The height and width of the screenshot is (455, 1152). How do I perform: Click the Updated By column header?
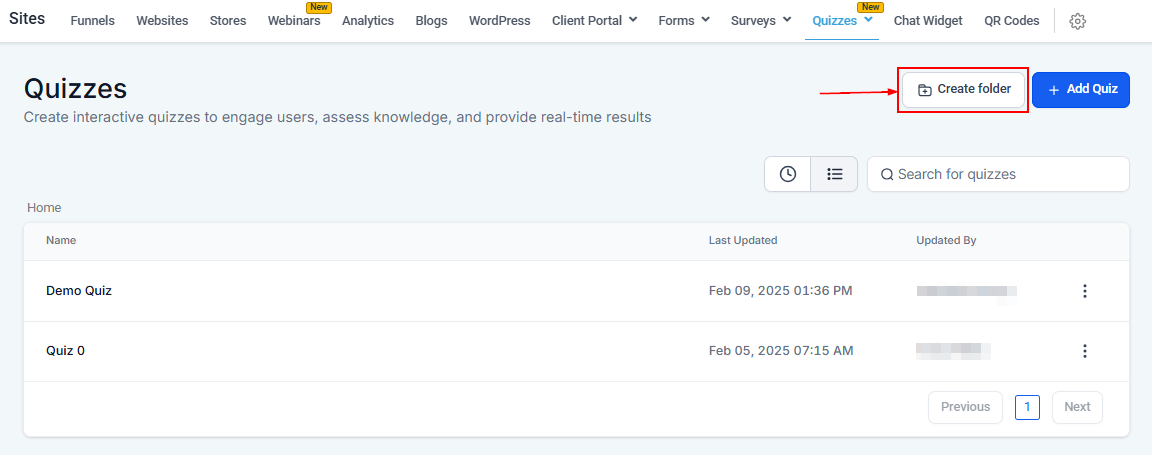[946, 240]
